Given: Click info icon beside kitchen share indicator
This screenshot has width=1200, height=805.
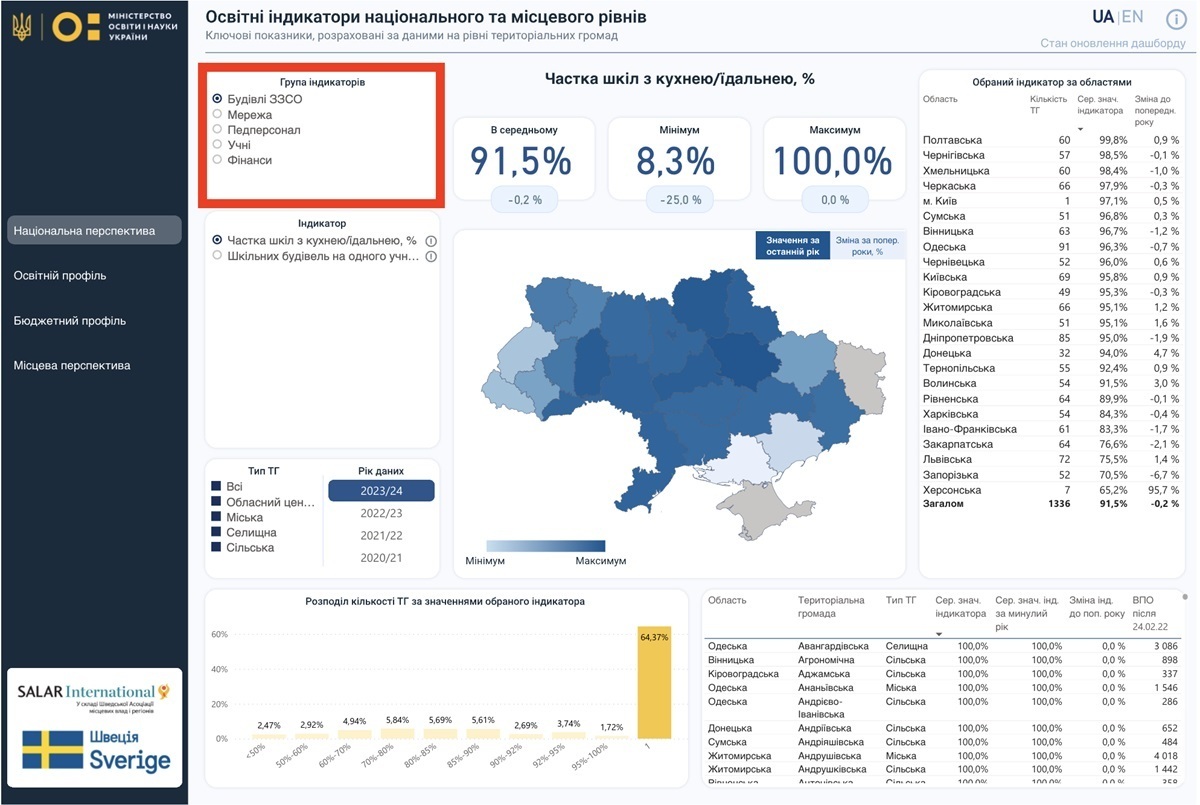Looking at the screenshot, I should click(431, 241).
